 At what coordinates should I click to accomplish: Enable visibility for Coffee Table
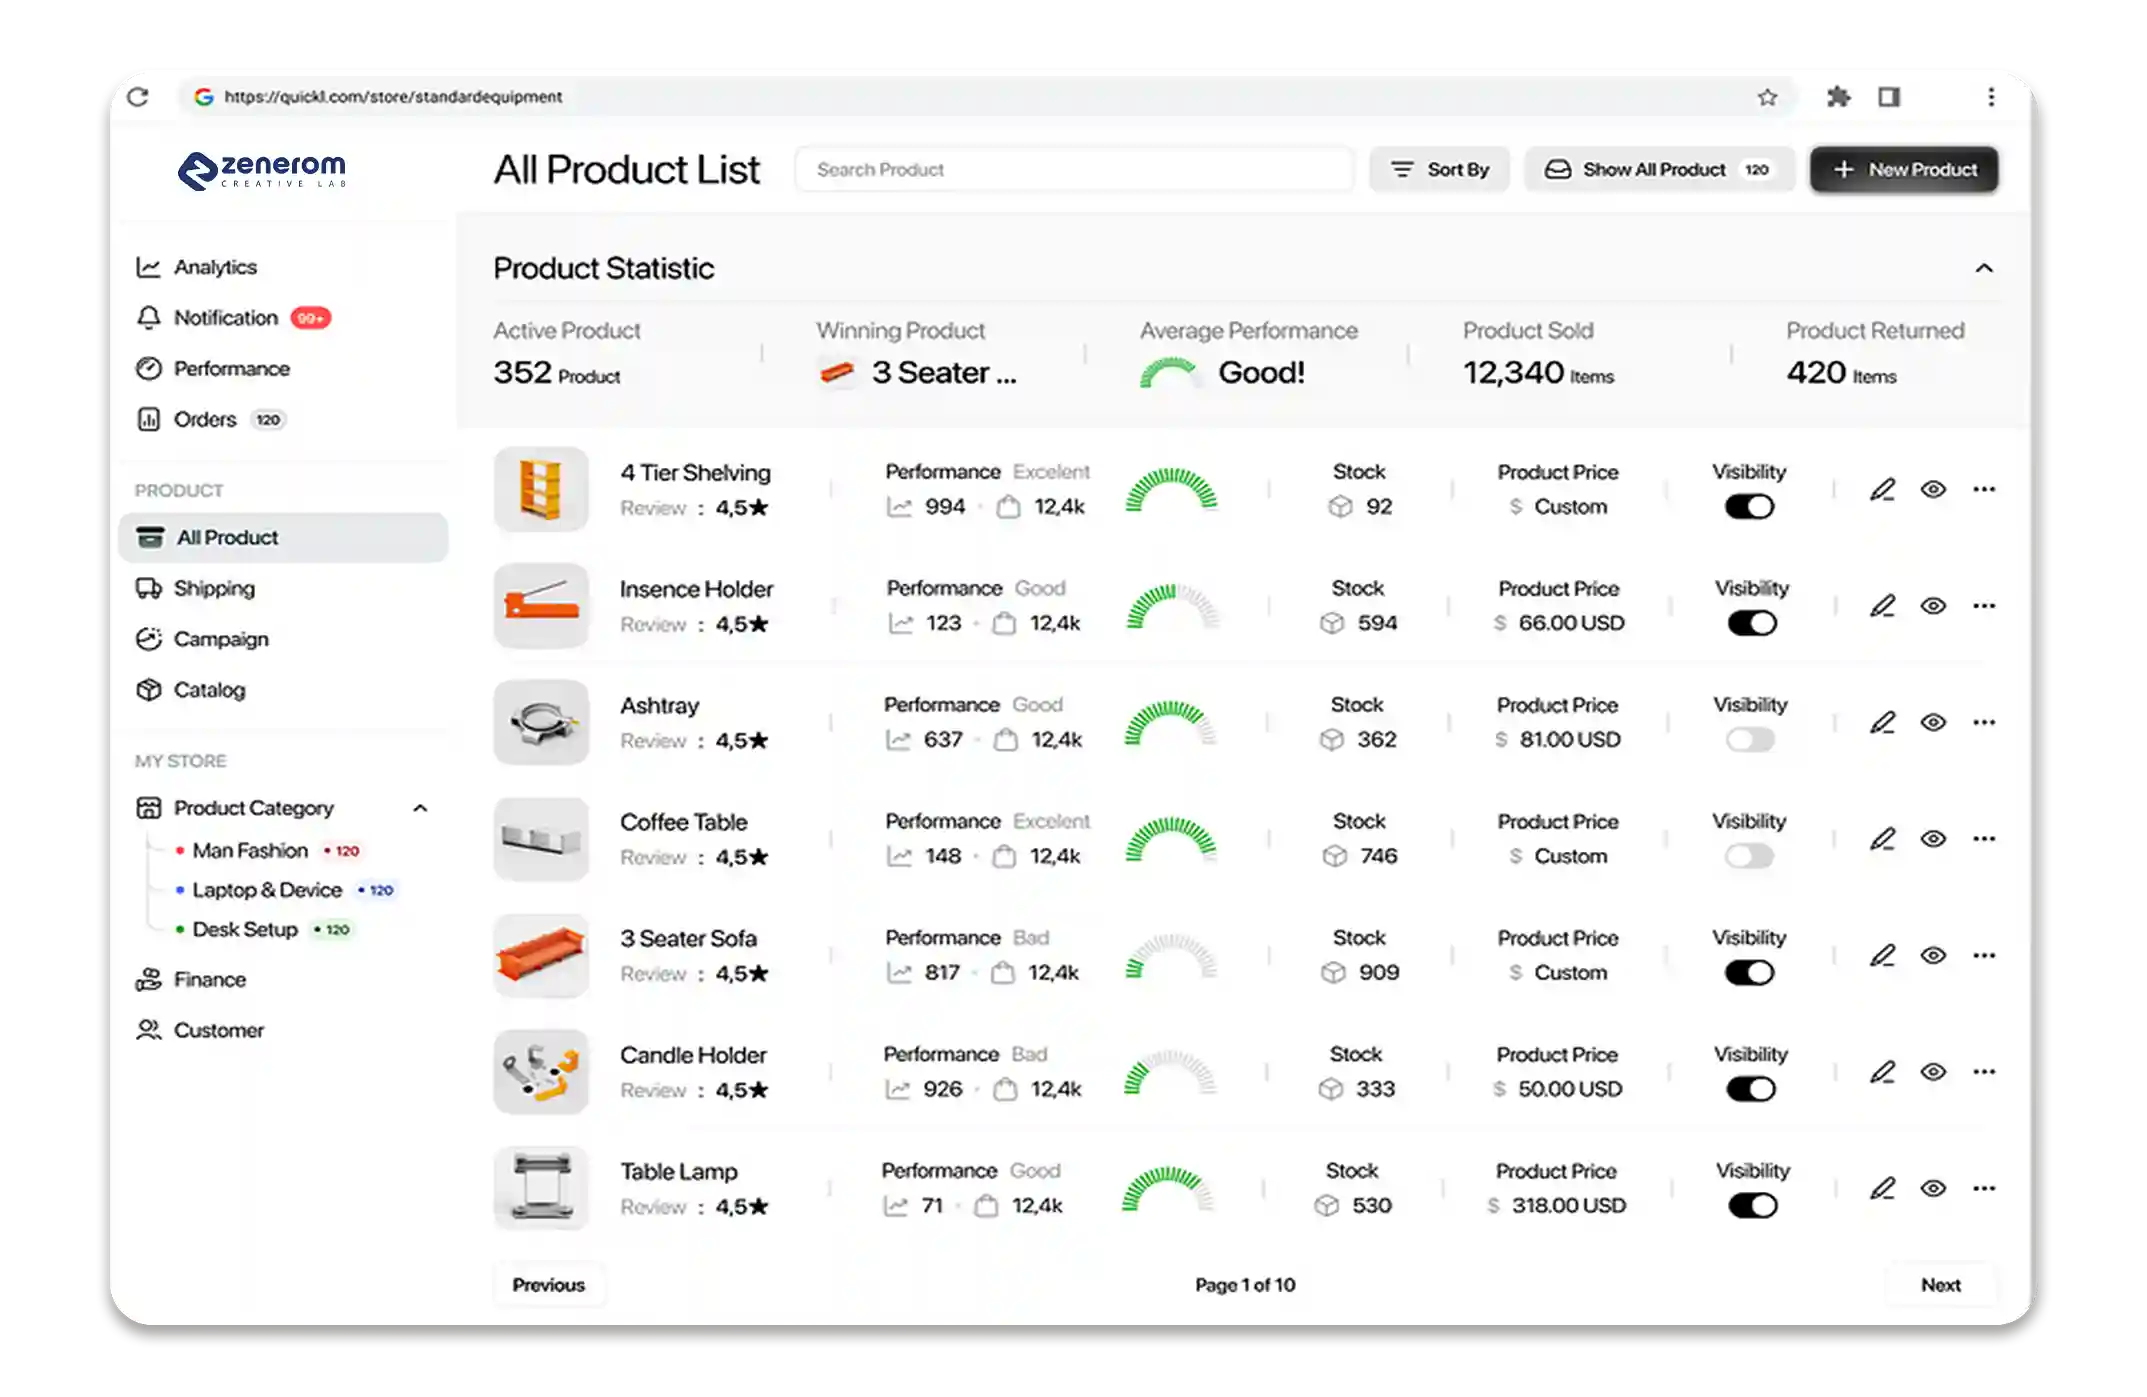tap(1749, 856)
